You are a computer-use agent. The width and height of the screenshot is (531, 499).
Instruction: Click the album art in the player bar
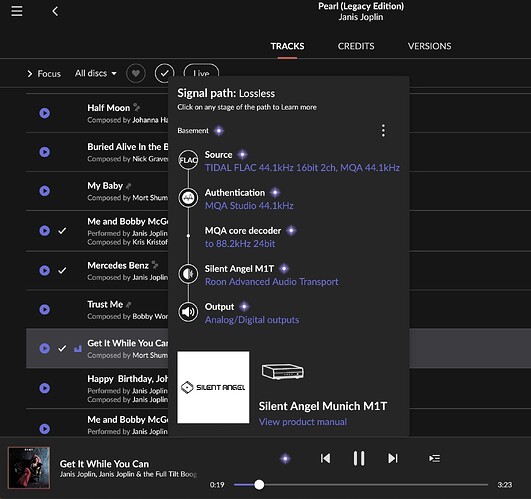(29, 468)
